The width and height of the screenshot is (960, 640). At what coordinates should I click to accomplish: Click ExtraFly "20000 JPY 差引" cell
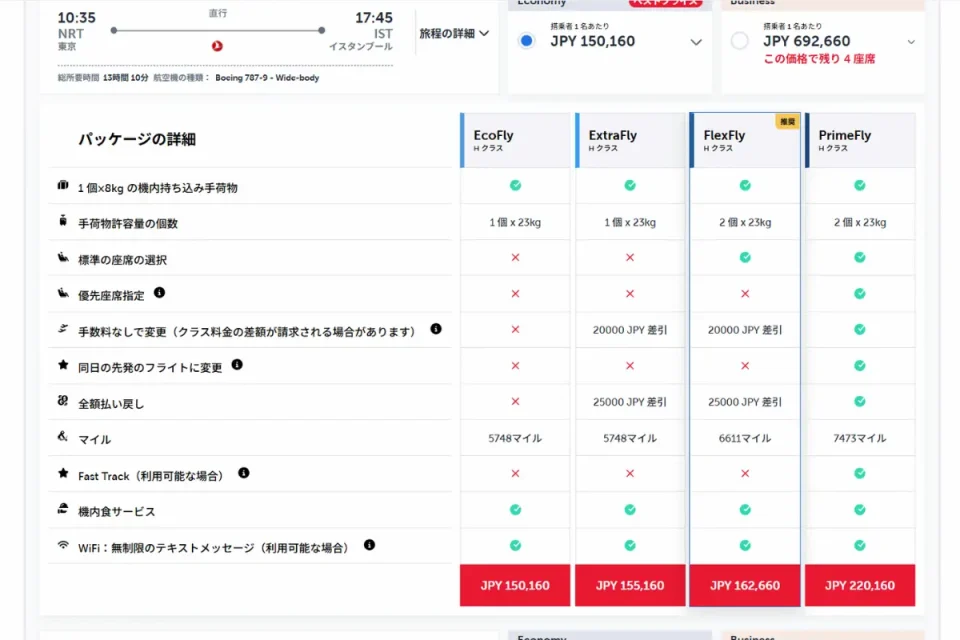pyautogui.click(x=630, y=330)
